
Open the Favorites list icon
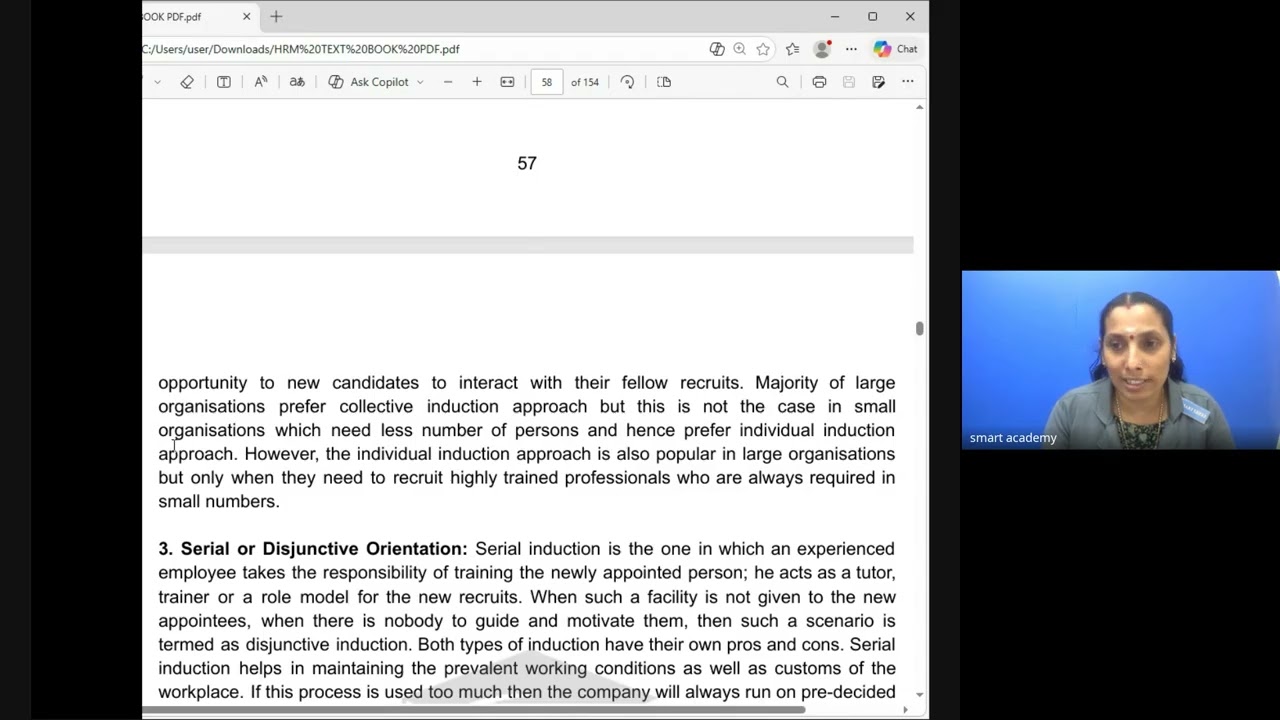click(x=793, y=49)
